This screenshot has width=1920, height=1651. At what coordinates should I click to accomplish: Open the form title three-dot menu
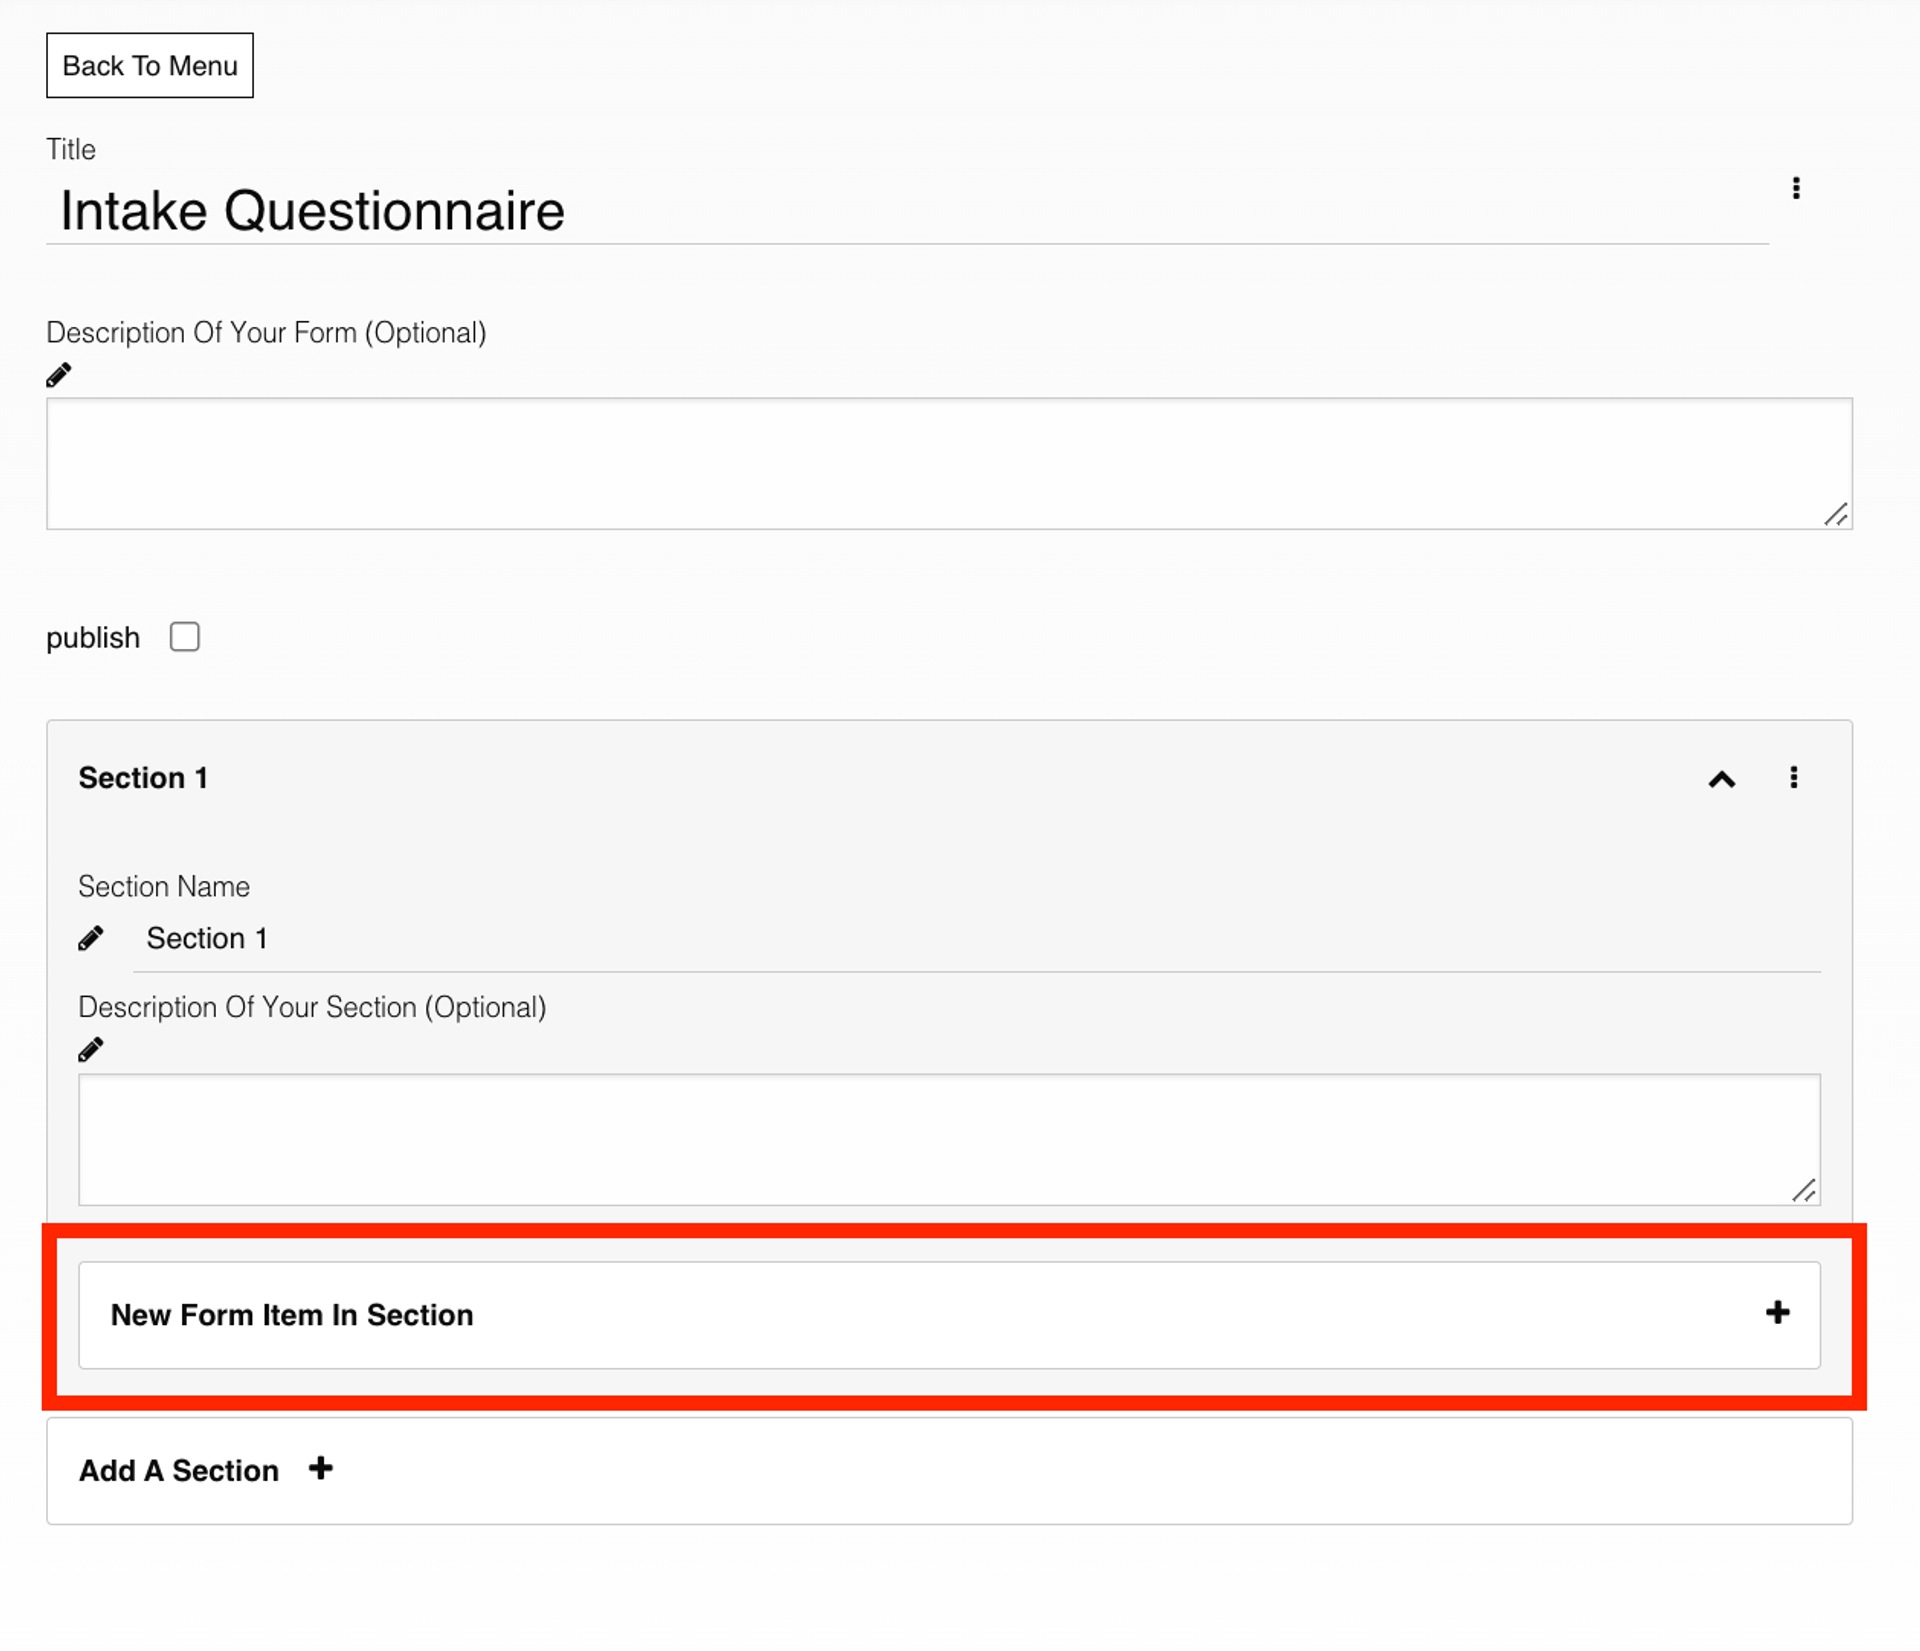(x=1796, y=189)
